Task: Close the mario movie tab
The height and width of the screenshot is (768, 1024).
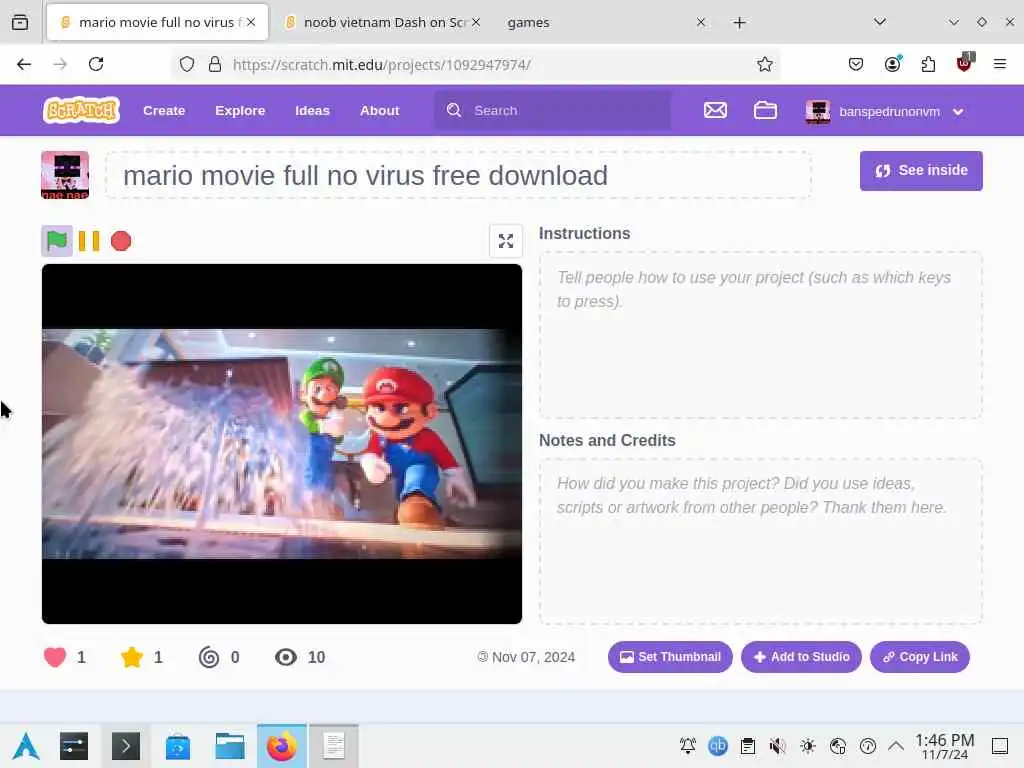Action: 251,22
